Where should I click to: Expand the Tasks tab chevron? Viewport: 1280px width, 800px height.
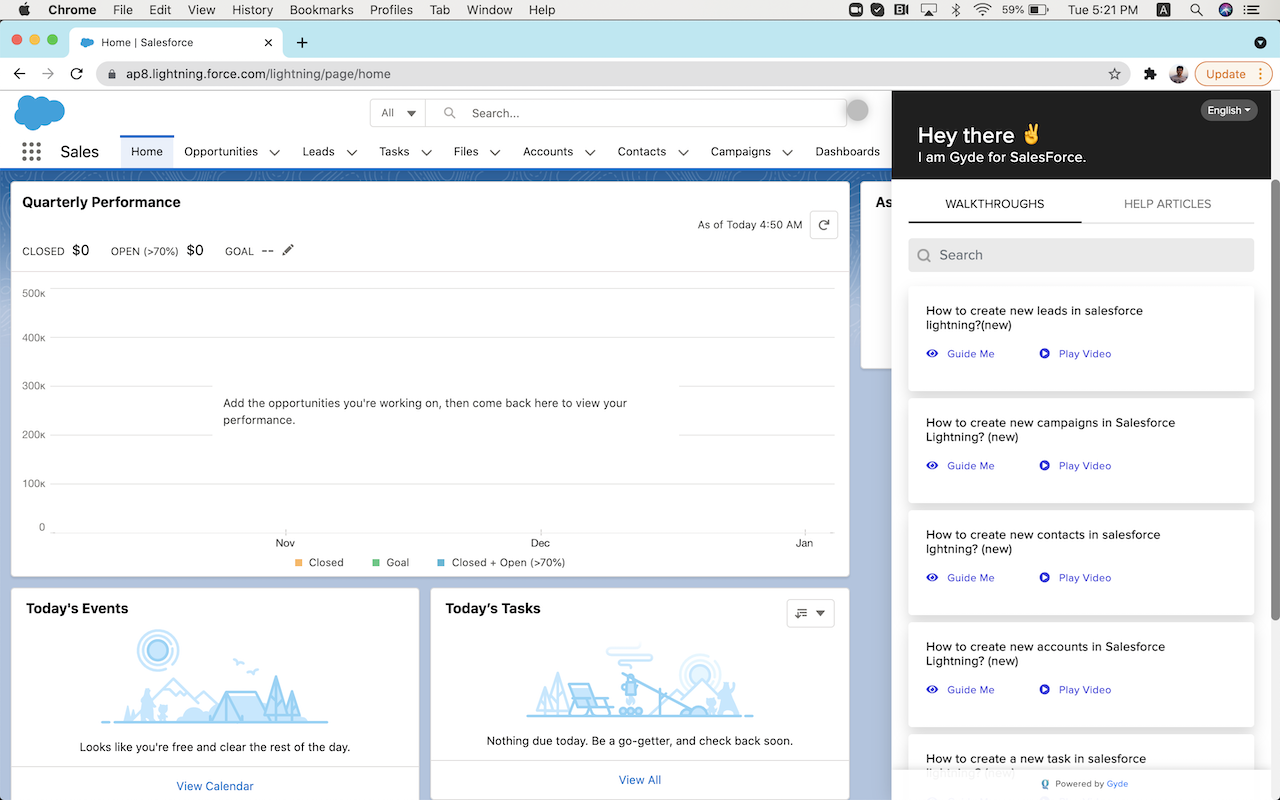(427, 152)
